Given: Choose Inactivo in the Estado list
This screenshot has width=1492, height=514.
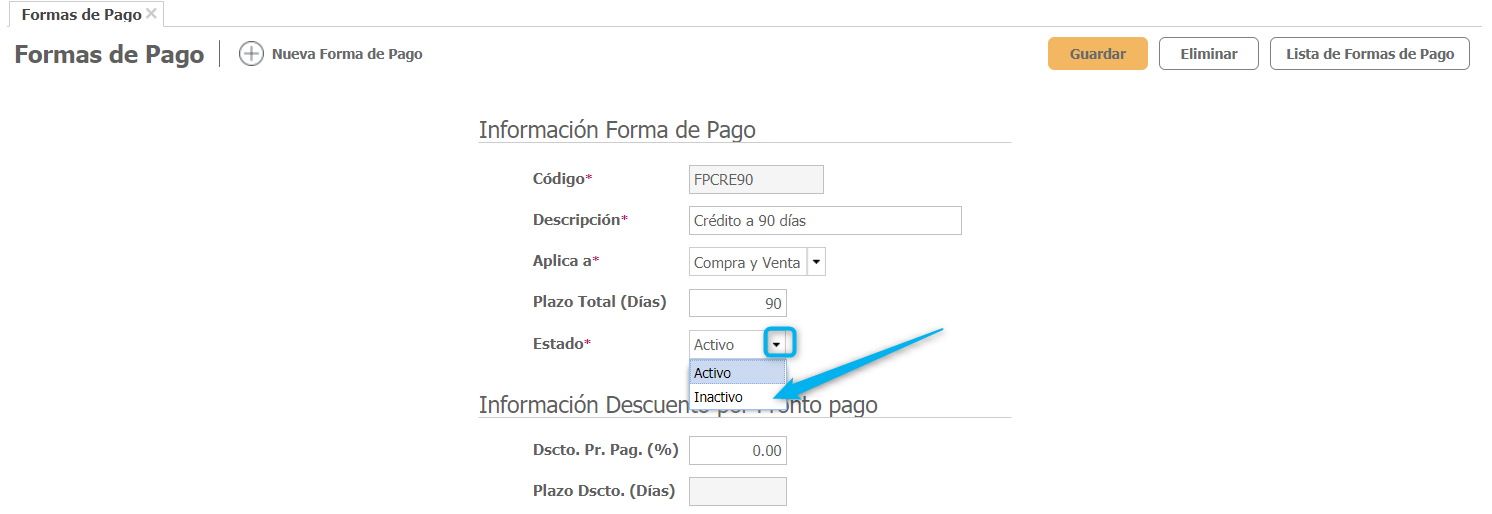Looking at the screenshot, I should [x=737, y=397].
